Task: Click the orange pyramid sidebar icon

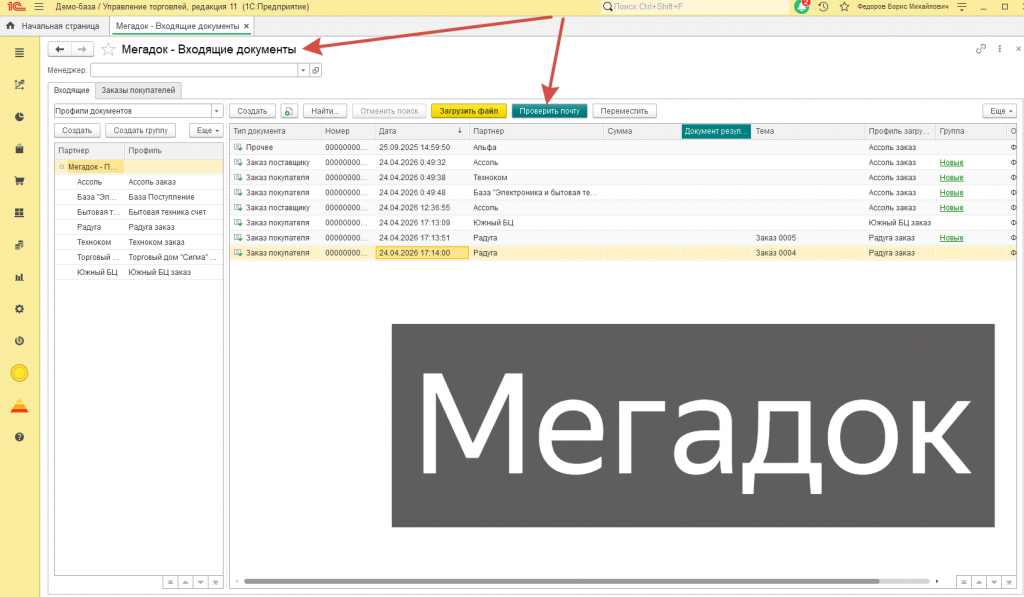Action: 20,406
